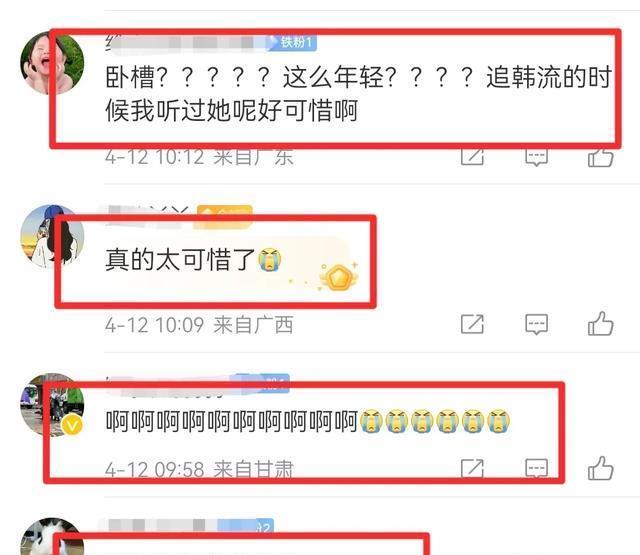
Task: Open the comment text 真的太可惜了
Action: (x=180, y=260)
